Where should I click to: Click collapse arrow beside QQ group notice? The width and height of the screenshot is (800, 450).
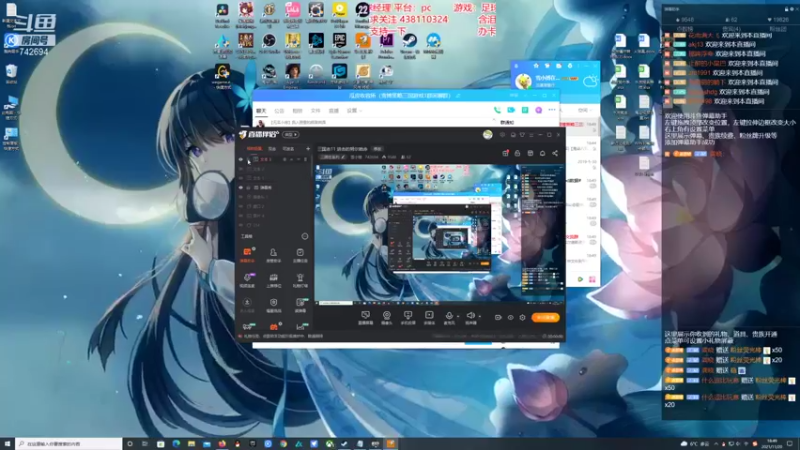point(493,119)
